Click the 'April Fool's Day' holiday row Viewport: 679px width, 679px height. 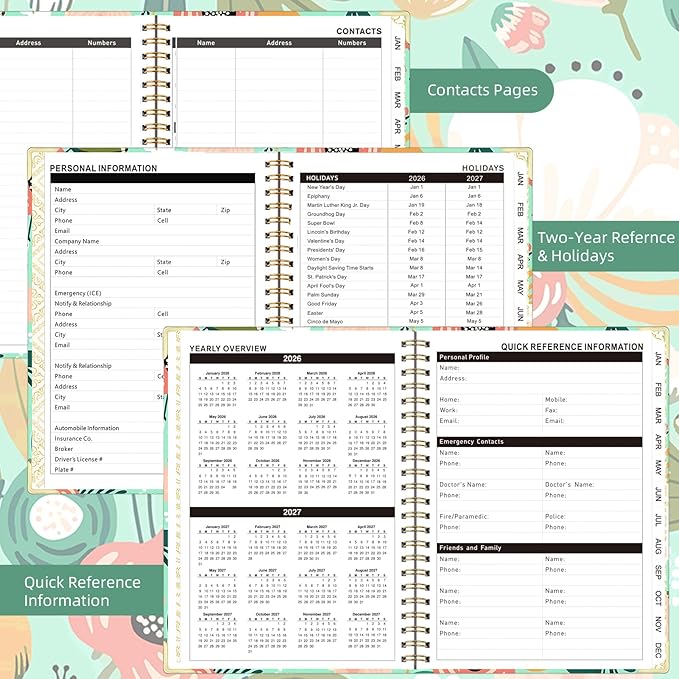coord(402,286)
